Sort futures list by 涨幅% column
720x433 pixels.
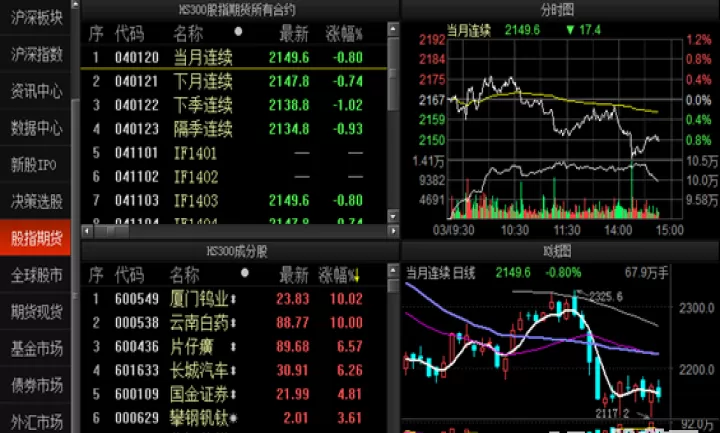(344, 34)
